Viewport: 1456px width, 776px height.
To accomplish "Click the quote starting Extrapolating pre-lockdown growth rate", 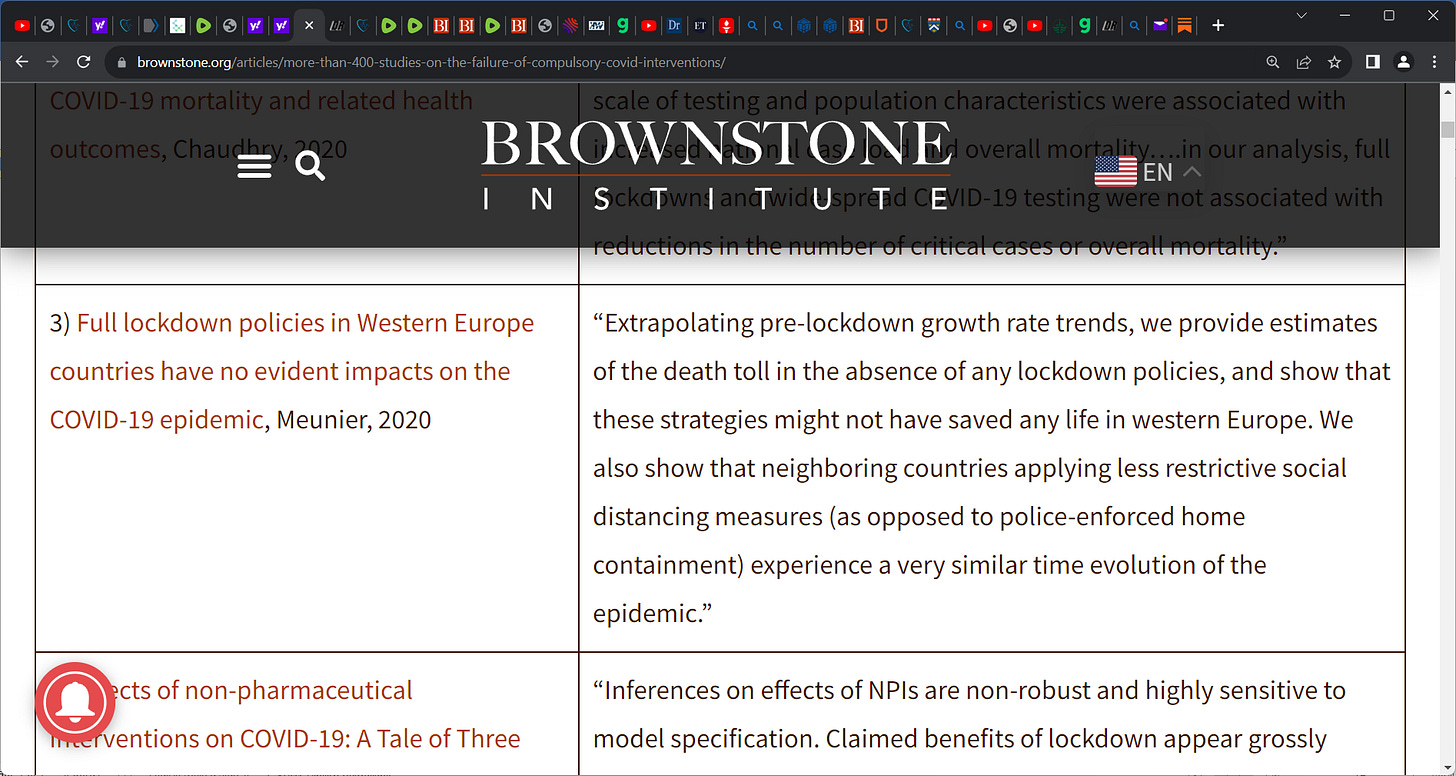I will pyautogui.click(x=992, y=468).
